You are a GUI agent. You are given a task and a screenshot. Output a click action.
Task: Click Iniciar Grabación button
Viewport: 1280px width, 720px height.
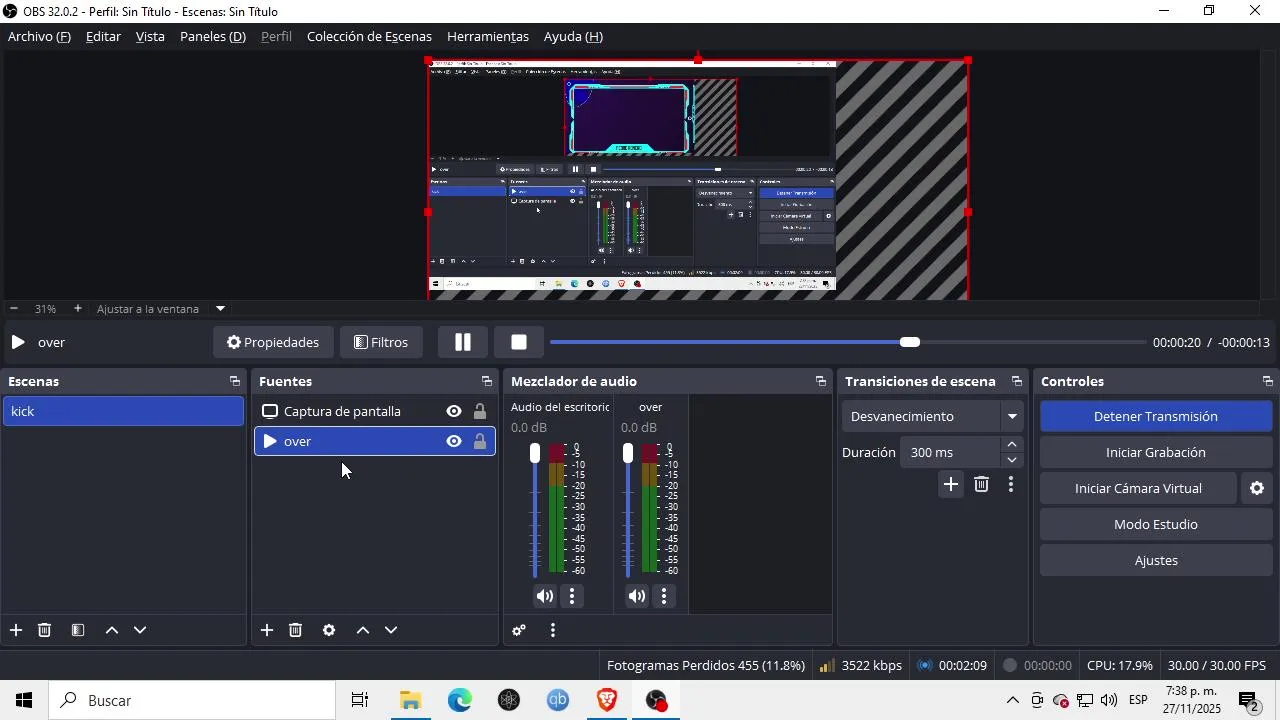coord(1156,452)
